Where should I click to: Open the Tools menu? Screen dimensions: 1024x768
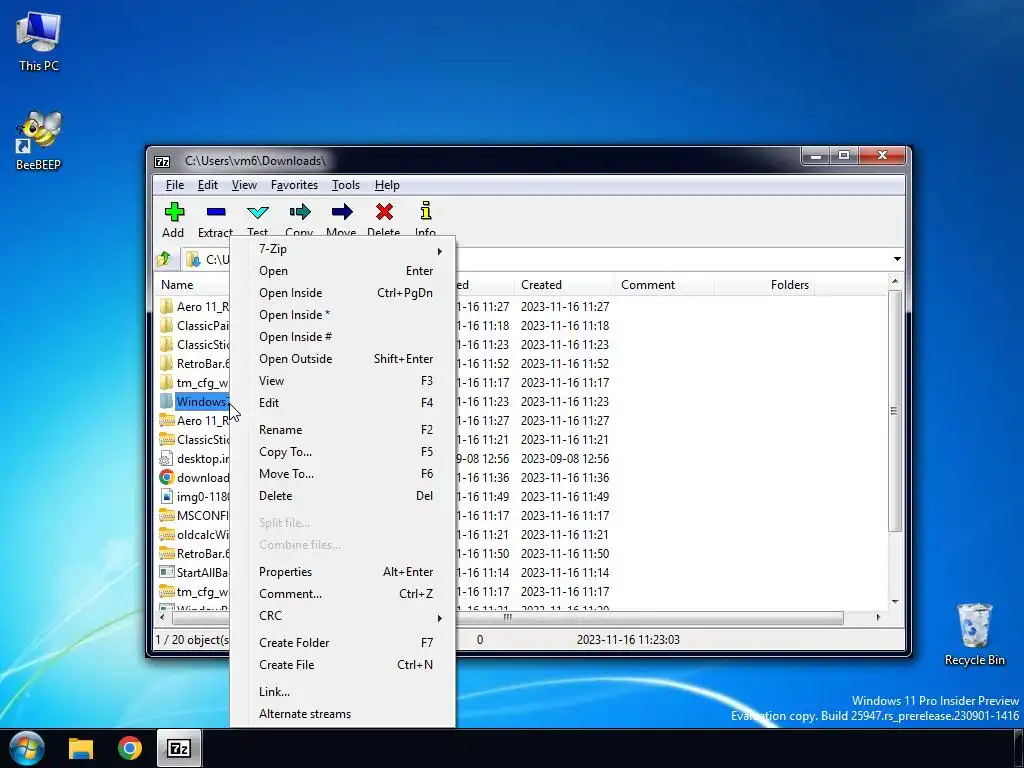(x=345, y=185)
